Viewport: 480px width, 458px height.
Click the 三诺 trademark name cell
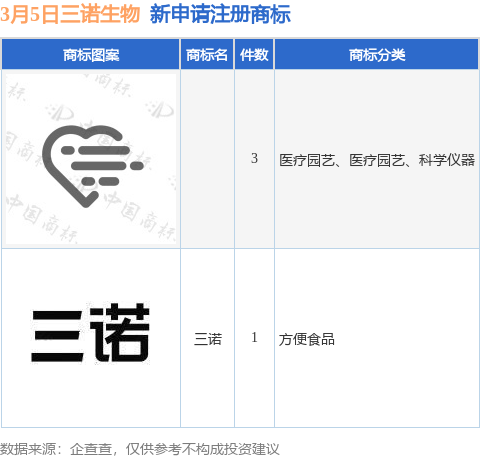tap(207, 339)
